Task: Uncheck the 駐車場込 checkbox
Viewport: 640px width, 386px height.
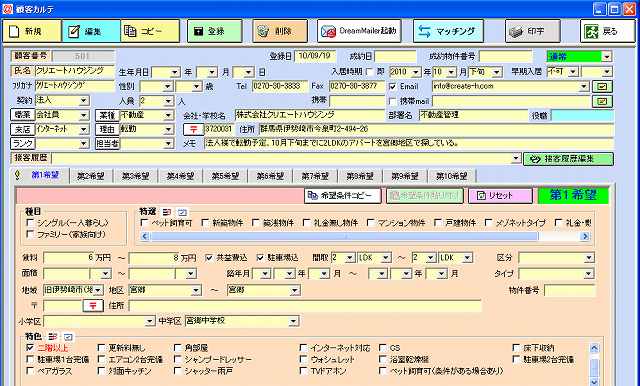Action: 260,258
